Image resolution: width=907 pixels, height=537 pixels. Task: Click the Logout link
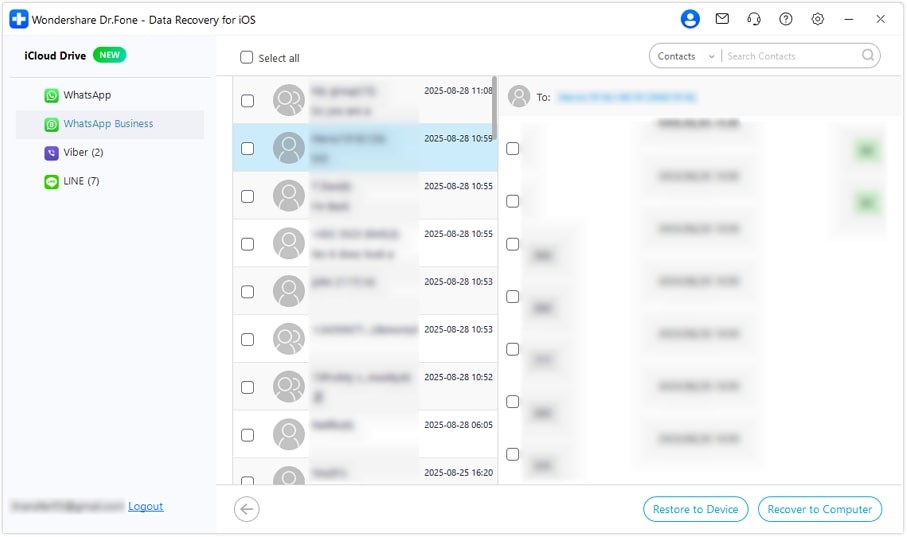pyautogui.click(x=145, y=506)
